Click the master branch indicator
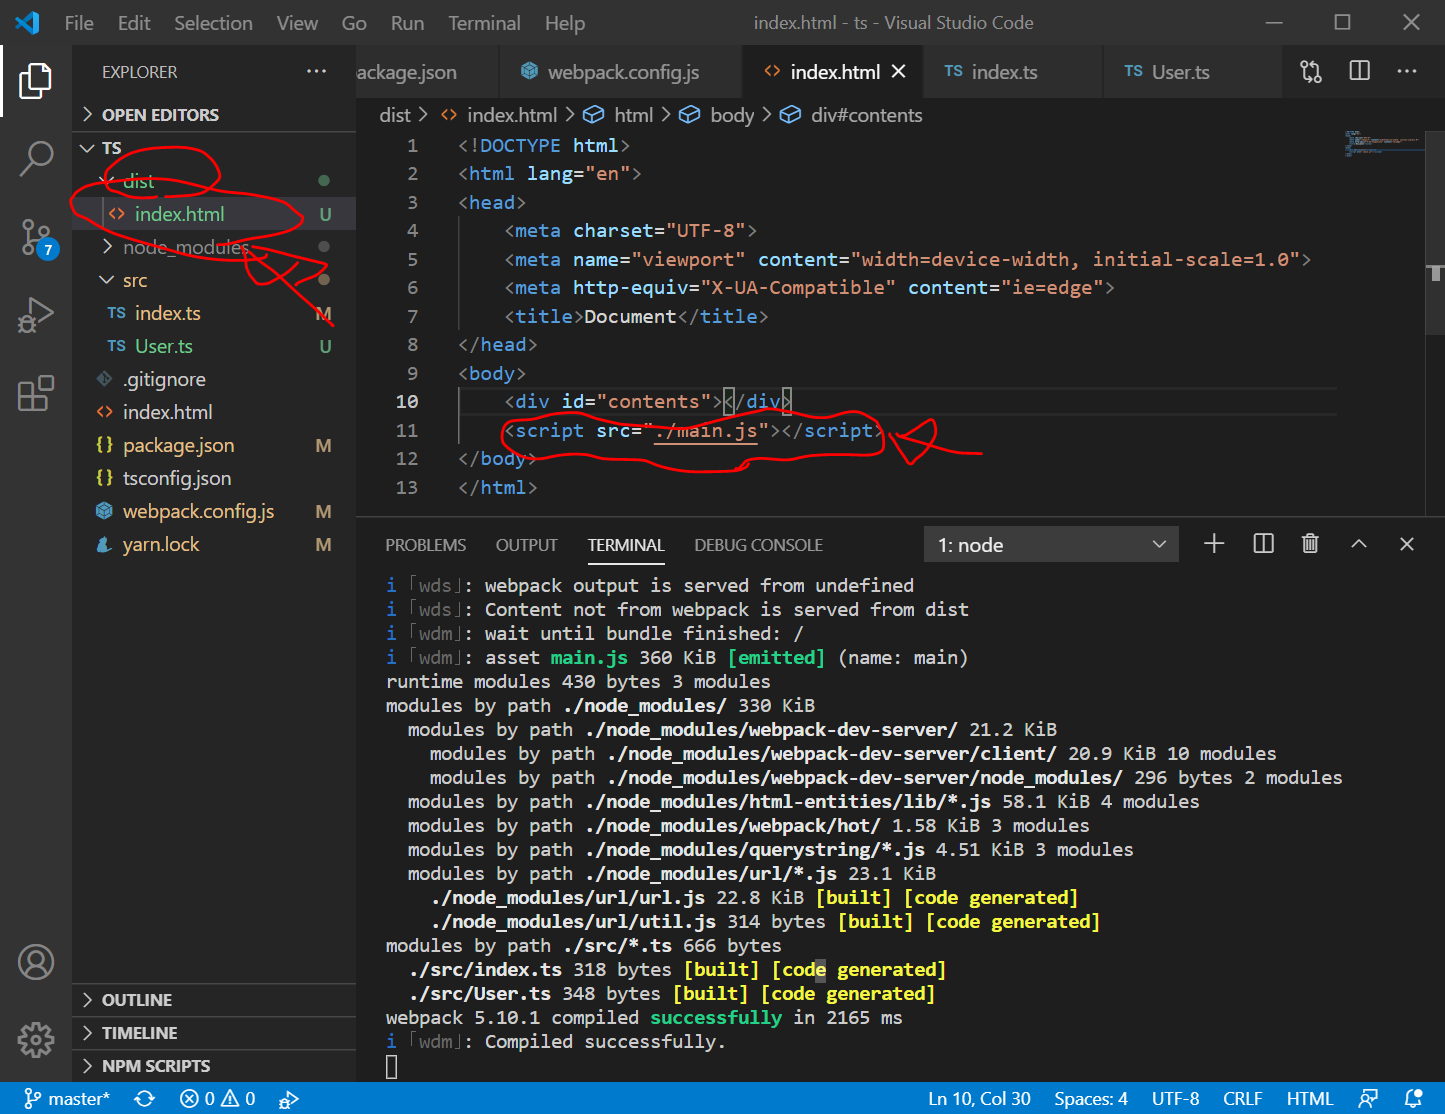 [67, 1099]
